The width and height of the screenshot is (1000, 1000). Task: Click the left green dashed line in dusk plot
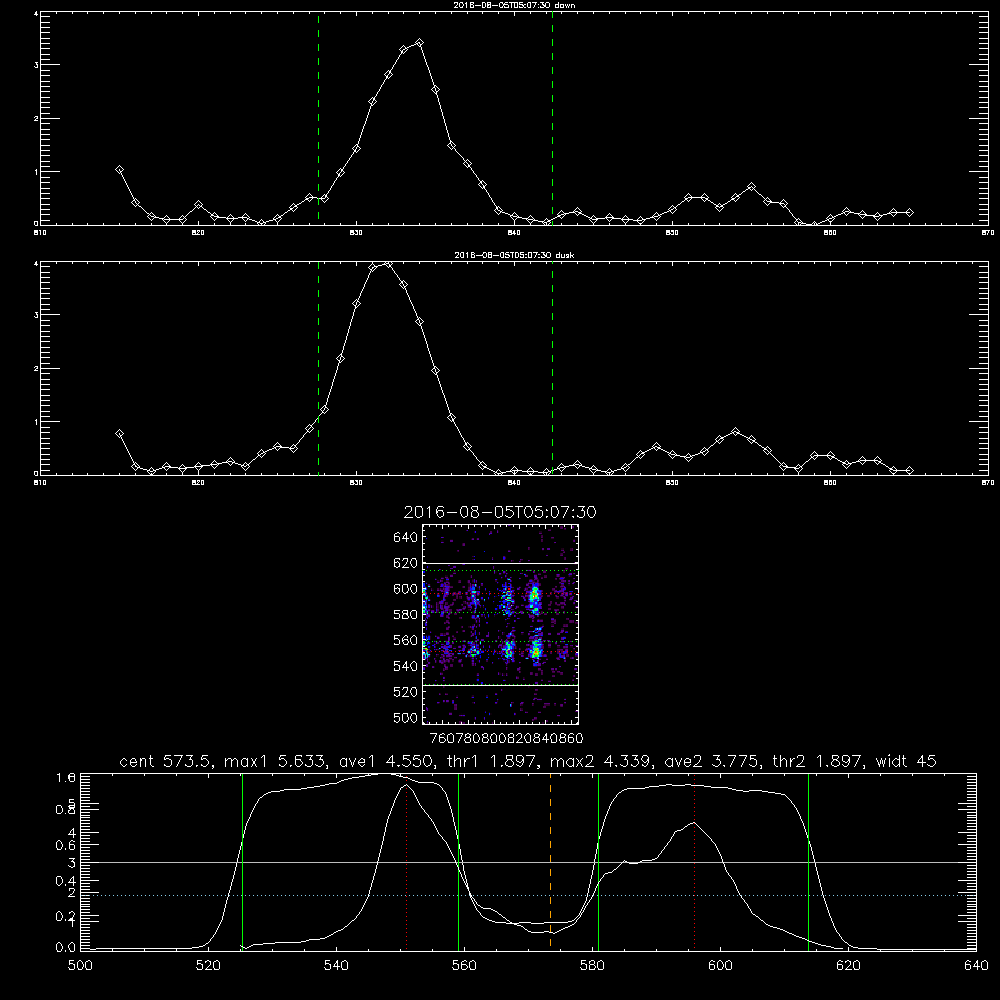coord(318,368)
